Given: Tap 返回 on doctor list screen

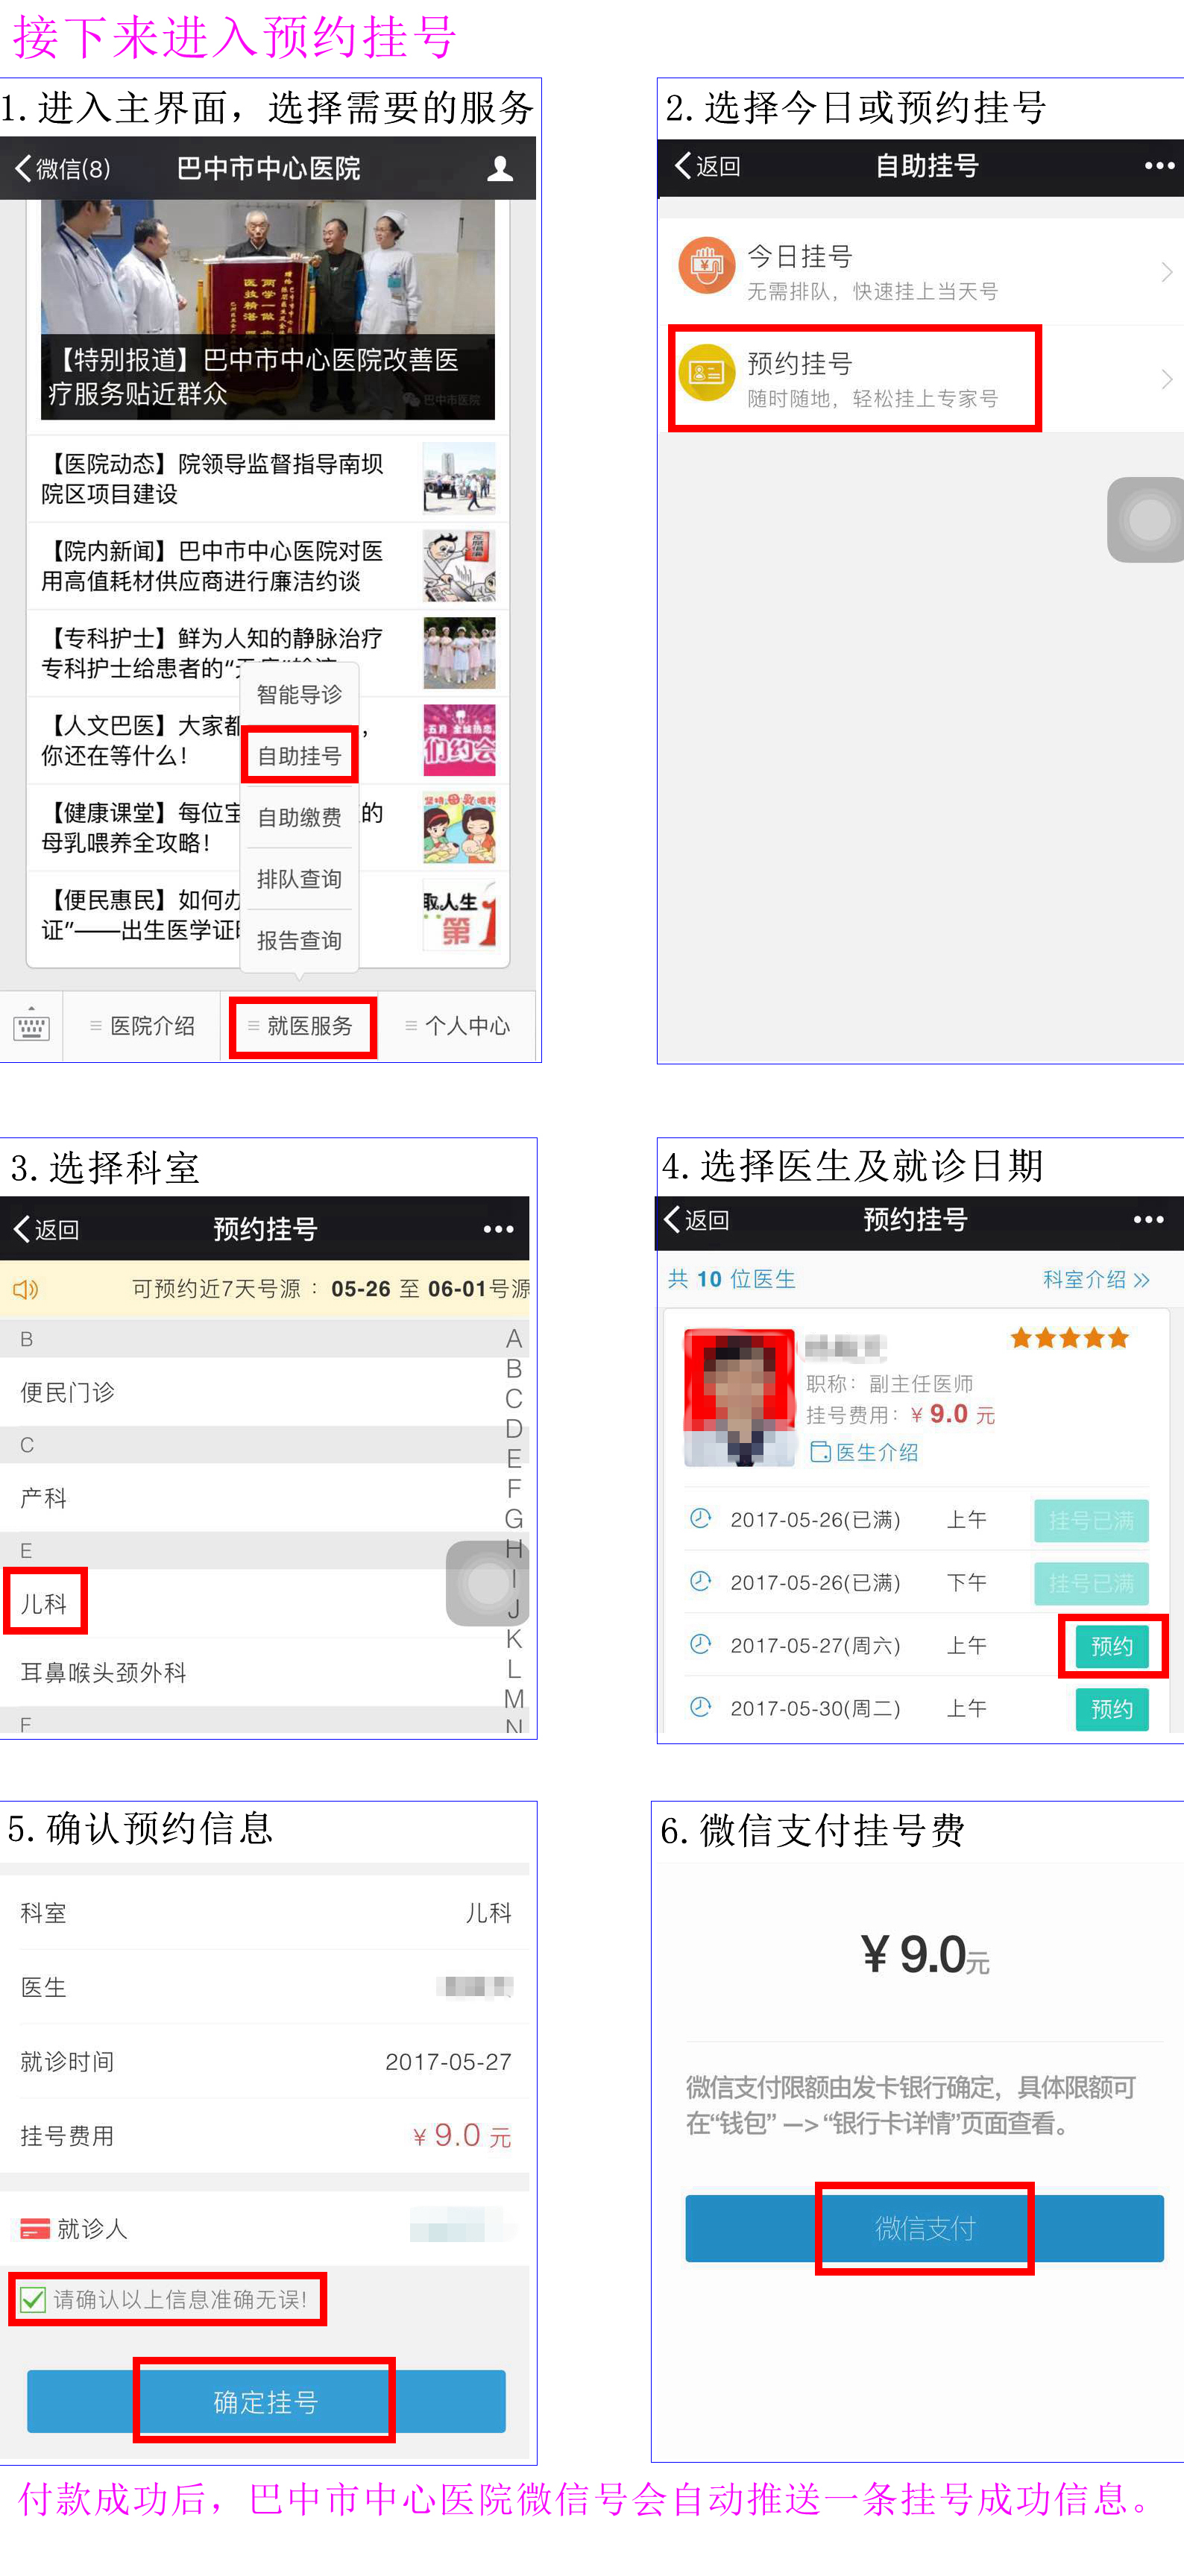Looking at the screenshot, I should click(697, 1220).
